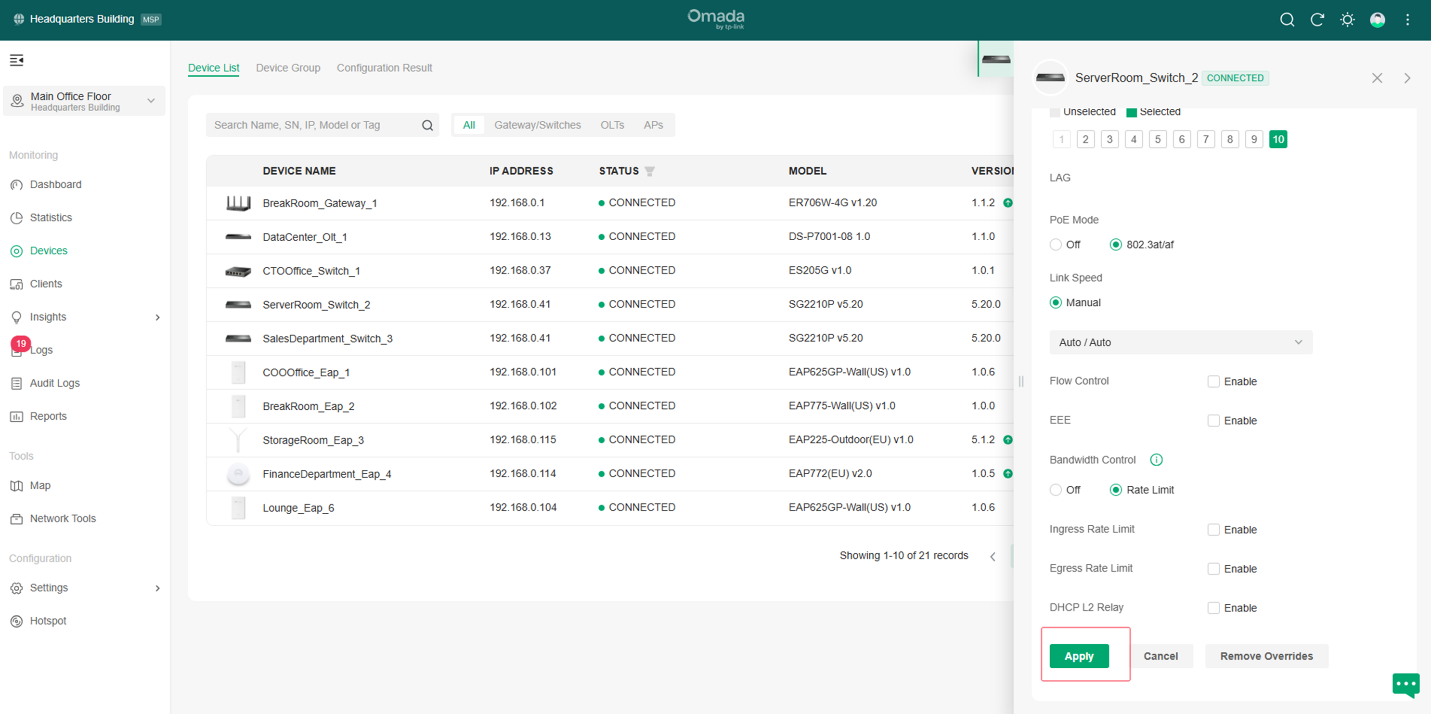Click the device search input field
The height and width of the screenshot is (714, 1431).
coord(315,125)
